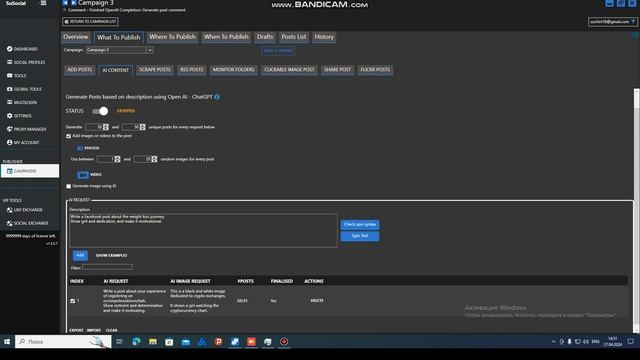Enable Generate image using AI checkbox
640x360 pixels.
coord(69,186)
